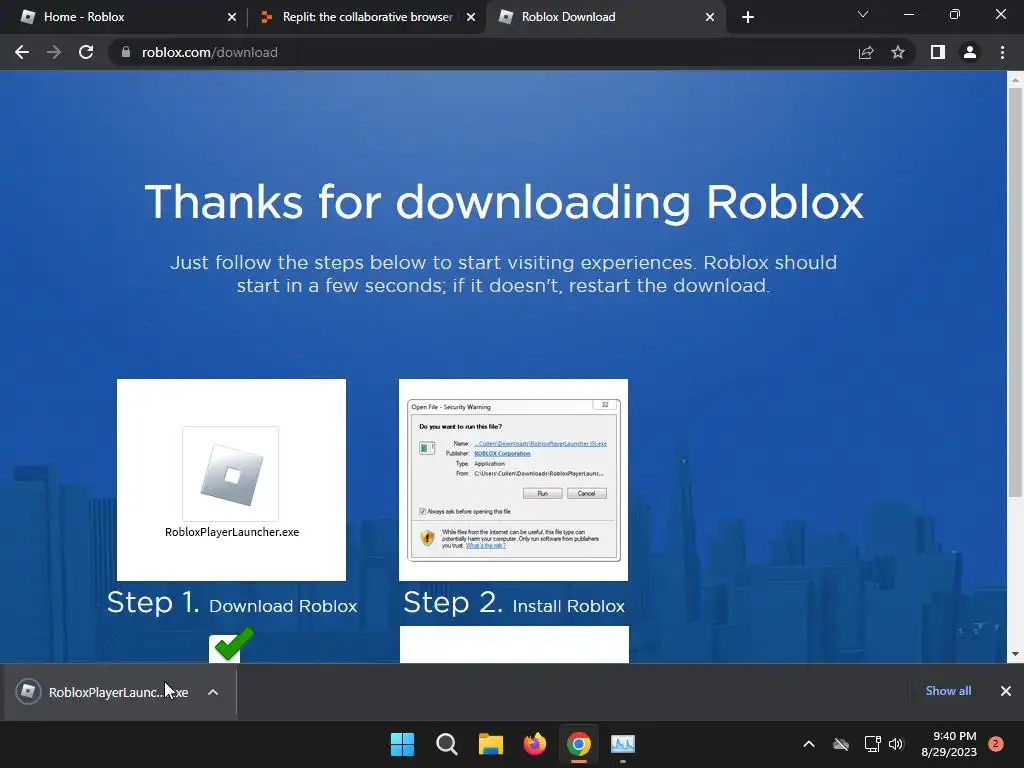The height and width of the screenshot is (768, 1024).
Task: Open downloaded RobloxPlayerLauncher.exe in downloads bar
Action: pyautogui.click(x=118, y=692)
